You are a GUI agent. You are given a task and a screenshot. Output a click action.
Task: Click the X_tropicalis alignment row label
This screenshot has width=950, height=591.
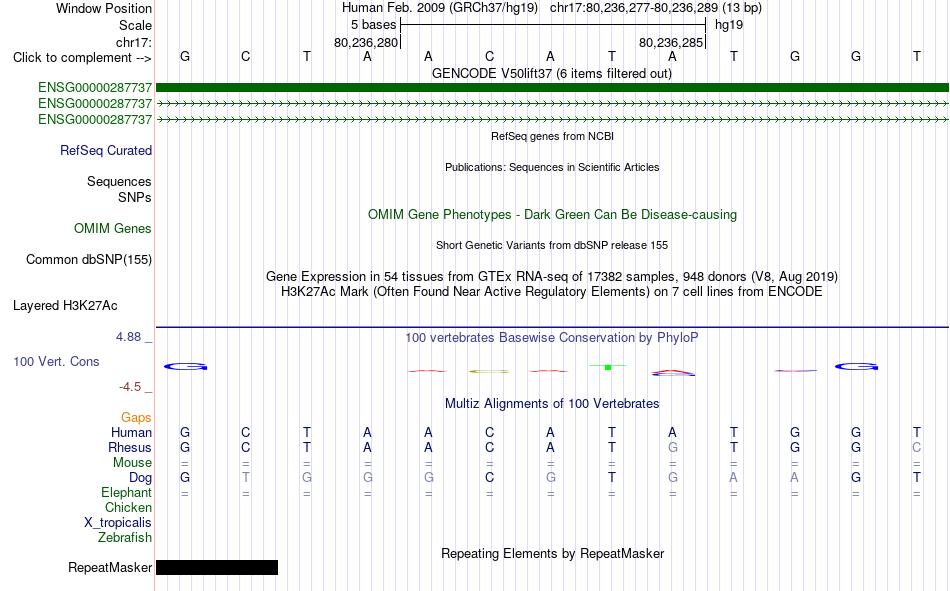[118, 523]
